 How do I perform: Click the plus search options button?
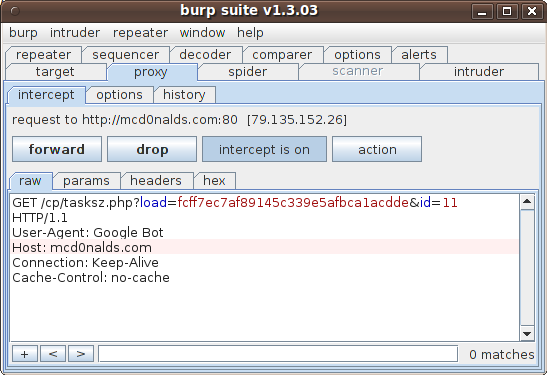(25, 354)
